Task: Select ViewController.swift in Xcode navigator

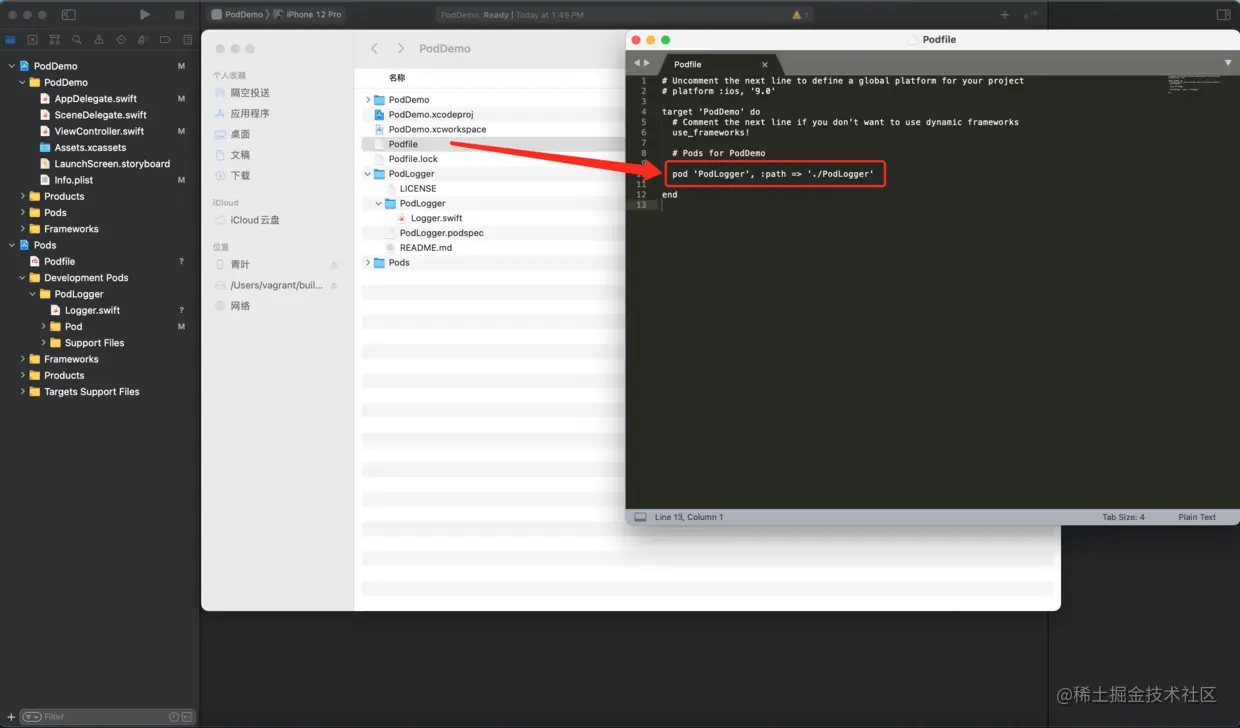Action: (99, 131)
